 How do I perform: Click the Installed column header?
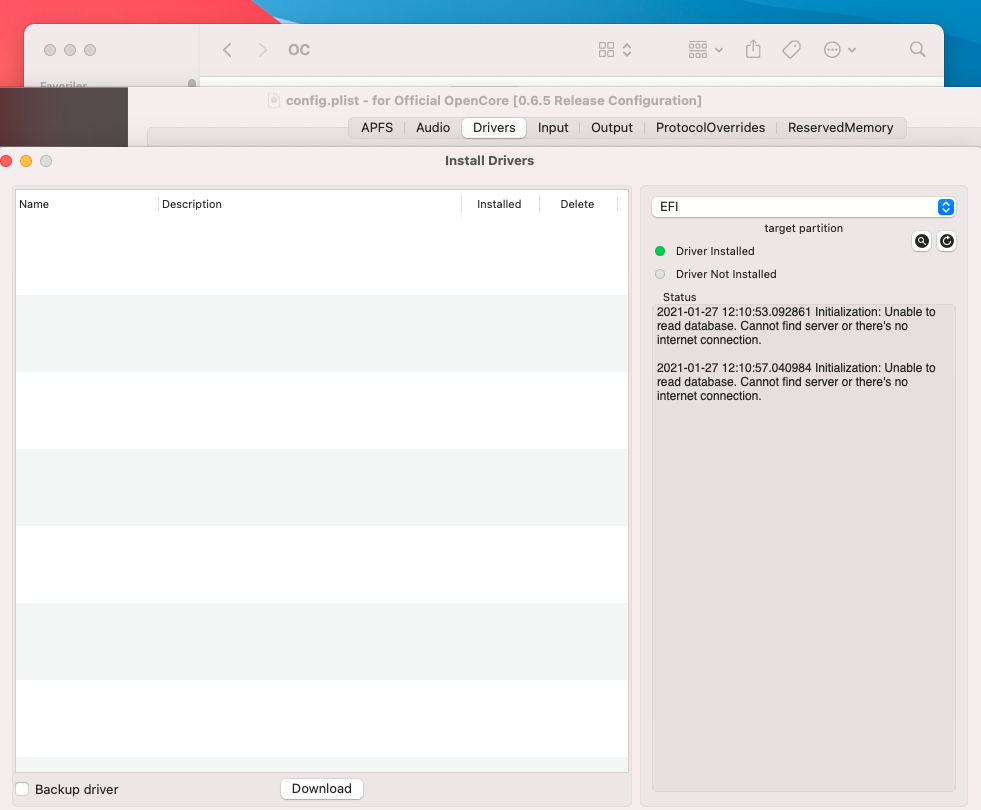click(499, 204)
